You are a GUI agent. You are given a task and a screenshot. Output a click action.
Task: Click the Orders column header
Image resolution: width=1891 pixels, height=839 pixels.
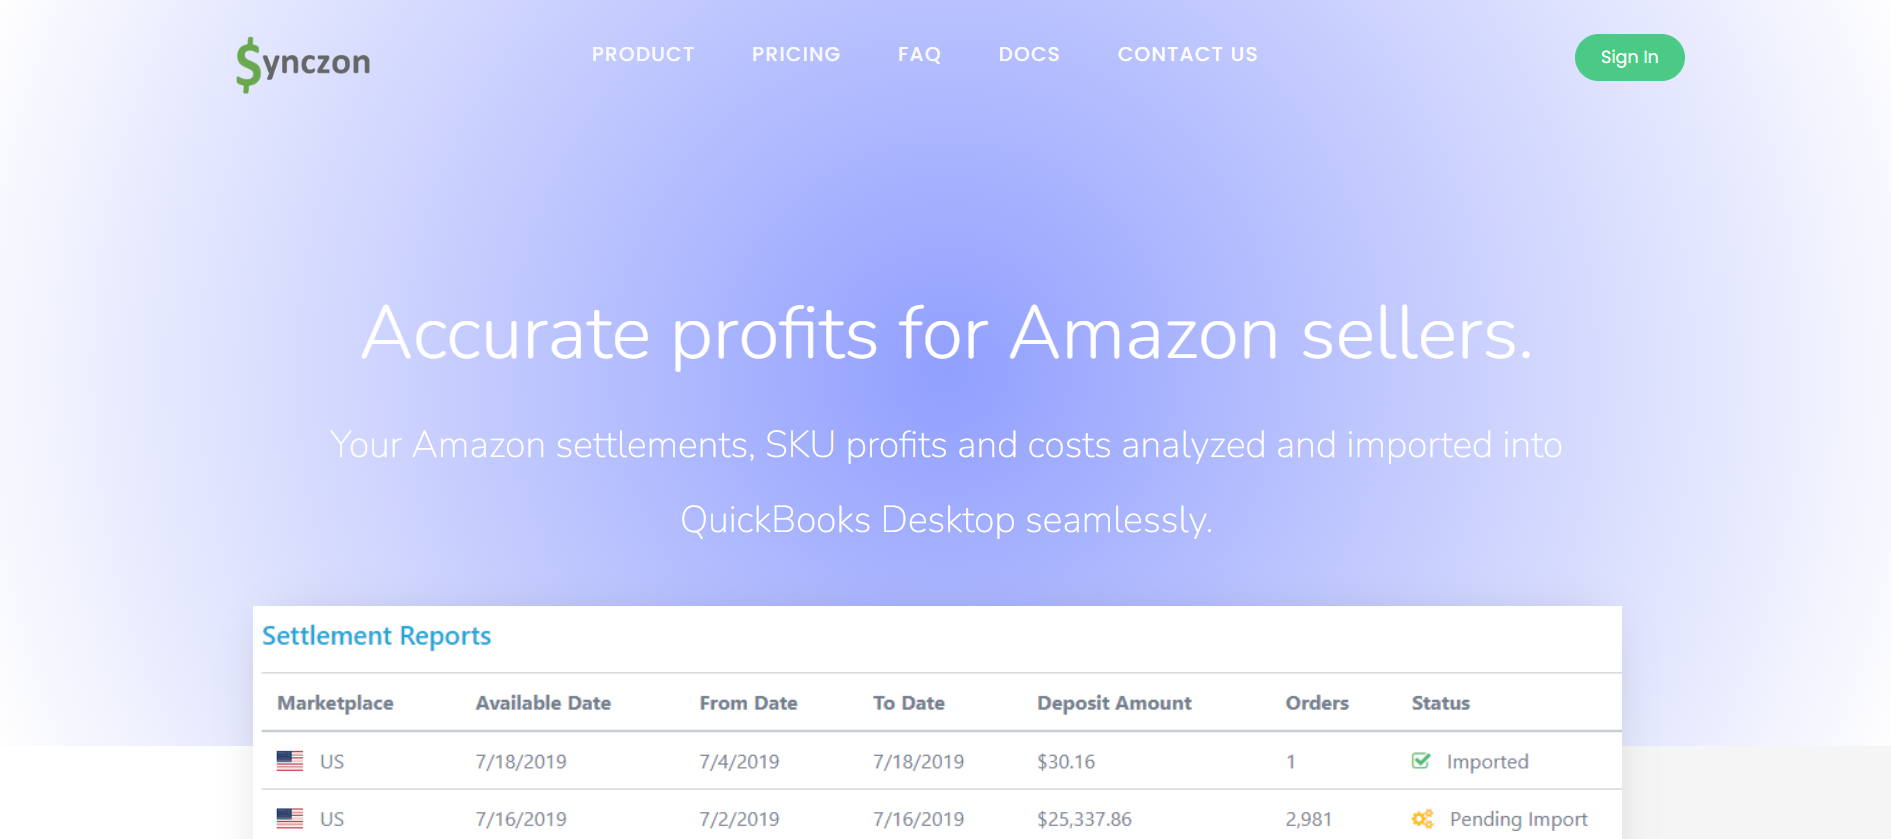tap(1317, 703)
